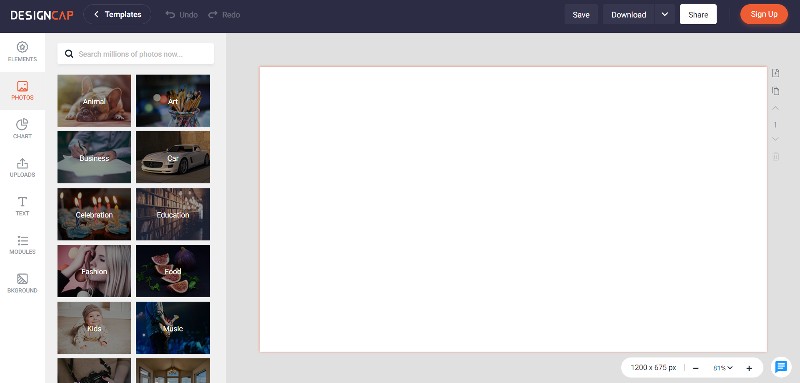Zoom in with the plus button
This screenshot has width=800, height=383.
[749, 368]
